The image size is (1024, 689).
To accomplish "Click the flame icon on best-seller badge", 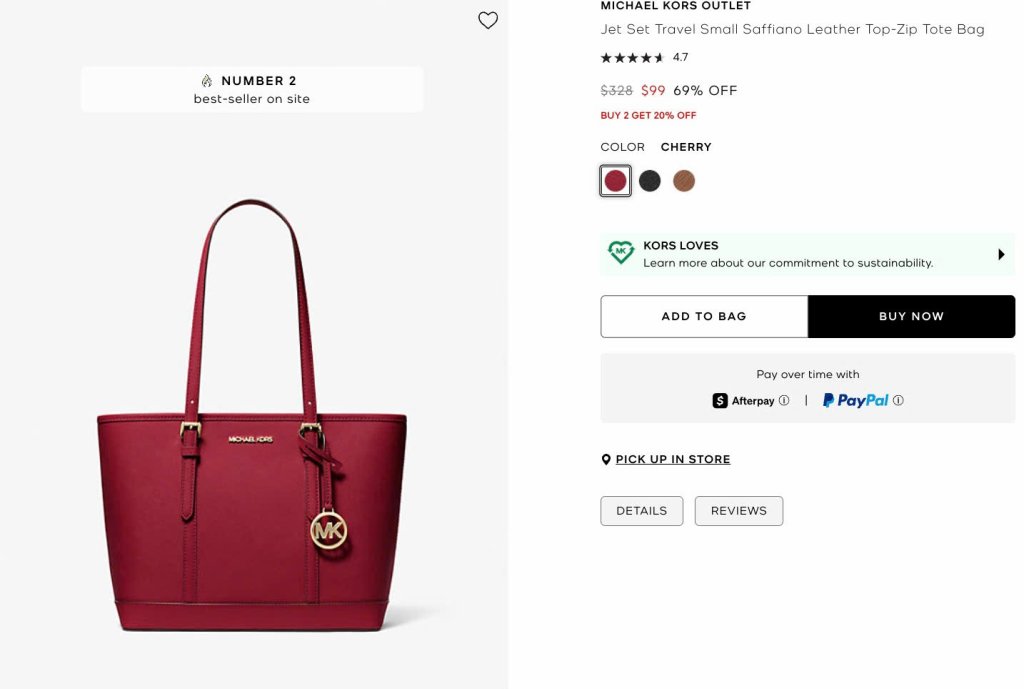I will [207, 81].
